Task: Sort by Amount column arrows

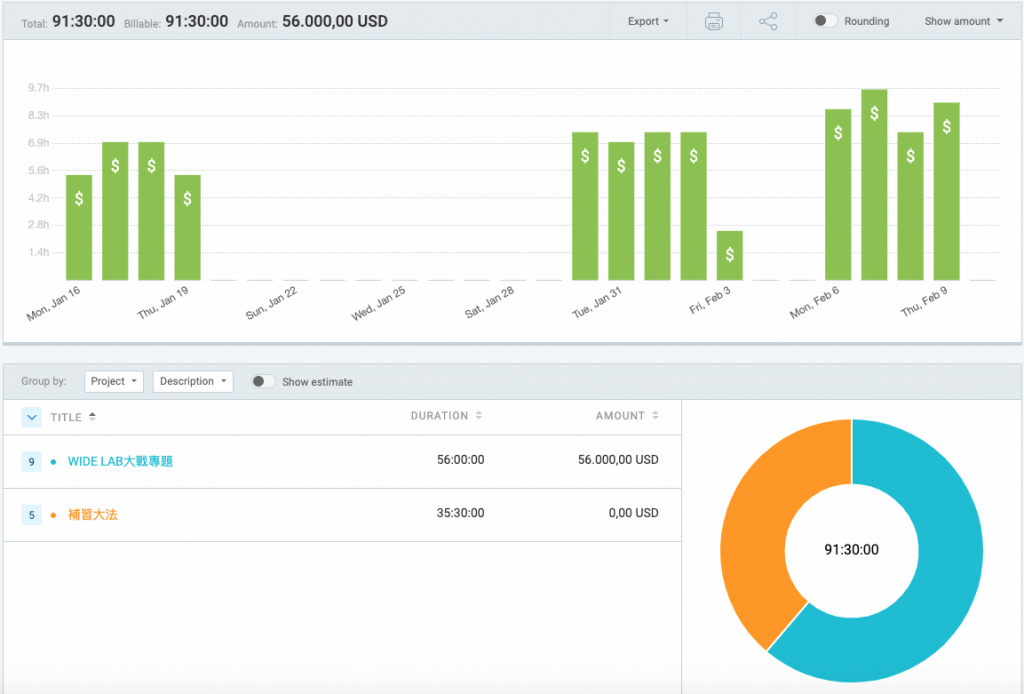Action: pyautogui.click(x=655, y=415)
